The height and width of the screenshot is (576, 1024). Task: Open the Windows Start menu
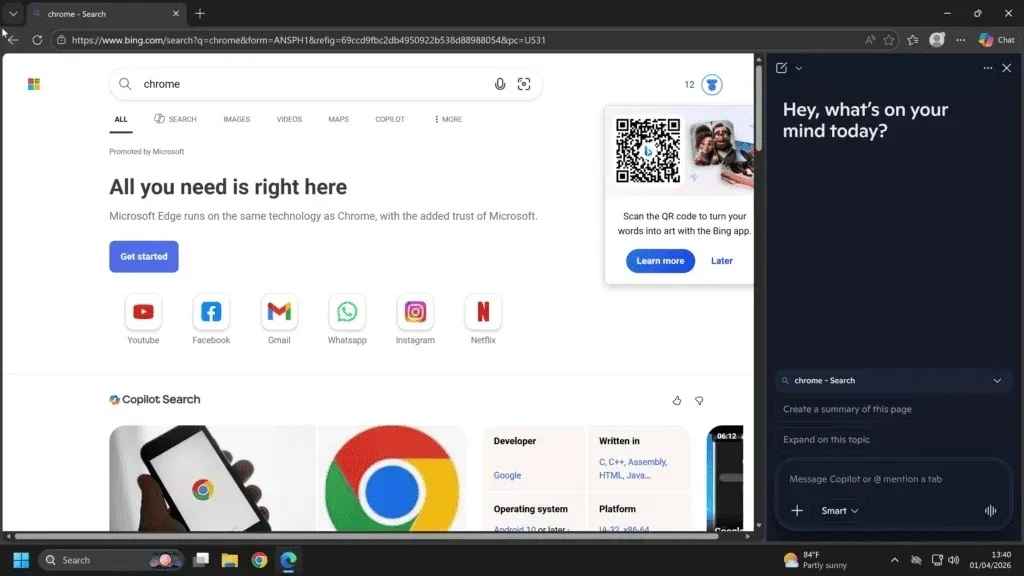click(21, 560)
